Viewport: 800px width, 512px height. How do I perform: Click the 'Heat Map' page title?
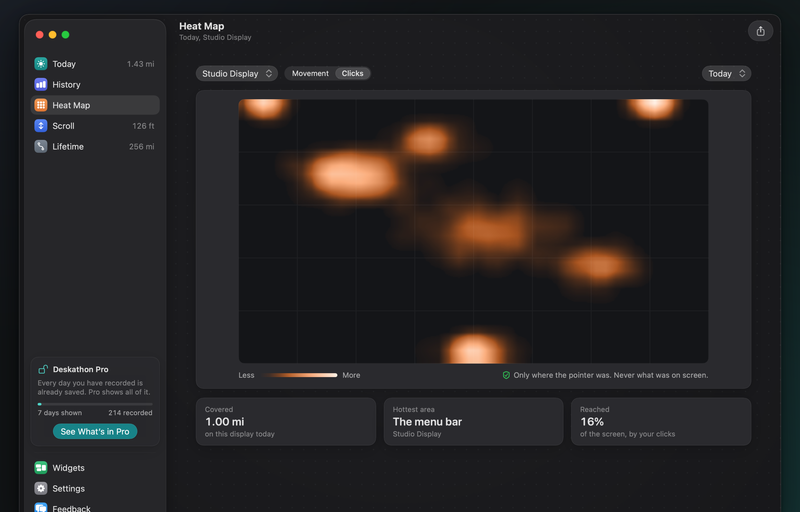click(x=202, y=26)
